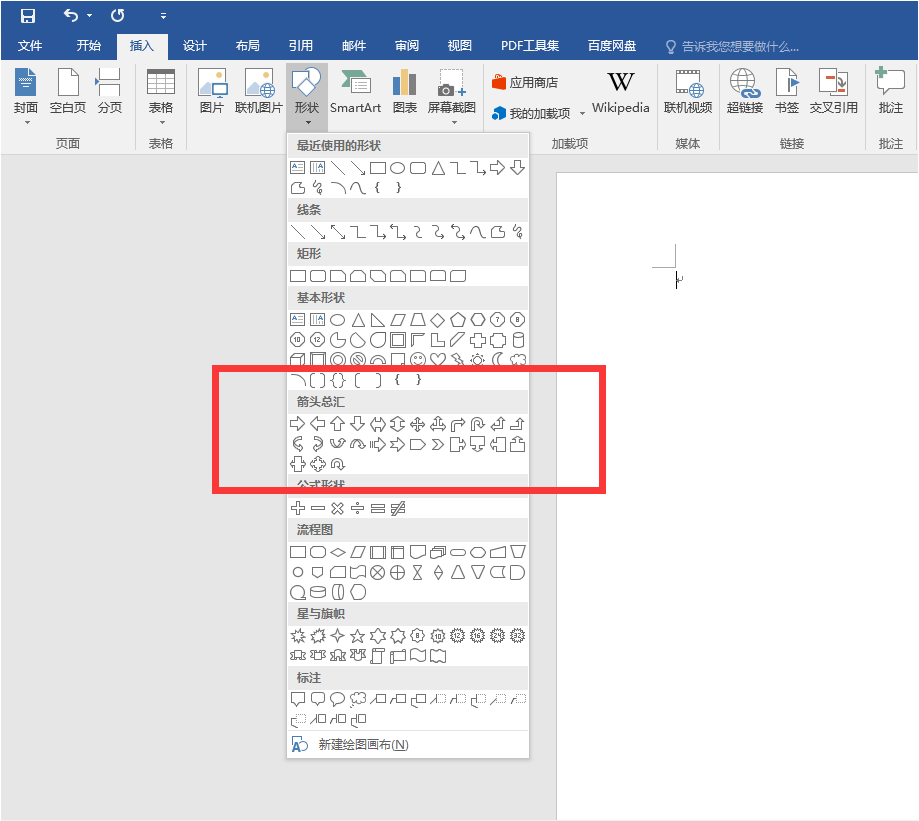Choose the five-point star shape
Screen dimensions: 919x821
357,636
